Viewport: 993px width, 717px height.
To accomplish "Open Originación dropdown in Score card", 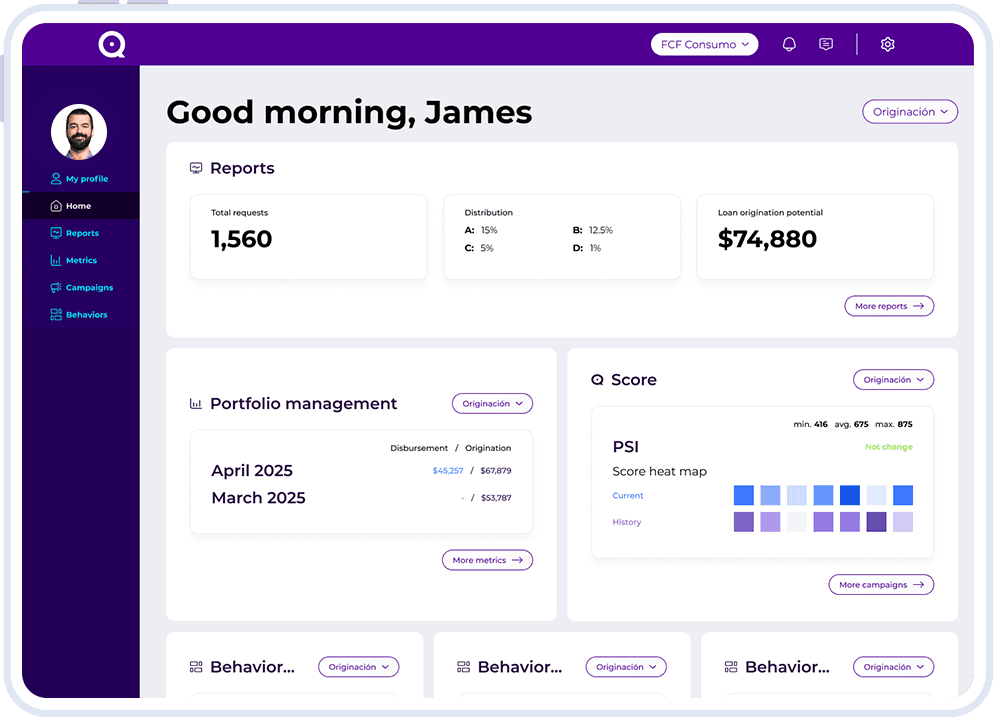I will click(x=893, y=379).
